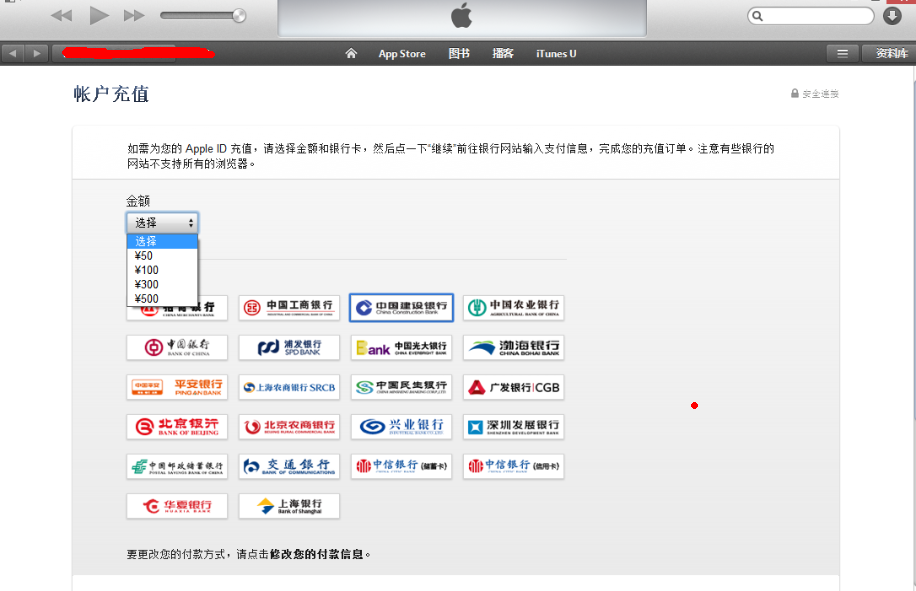Switch to 图书 tab

459,54
